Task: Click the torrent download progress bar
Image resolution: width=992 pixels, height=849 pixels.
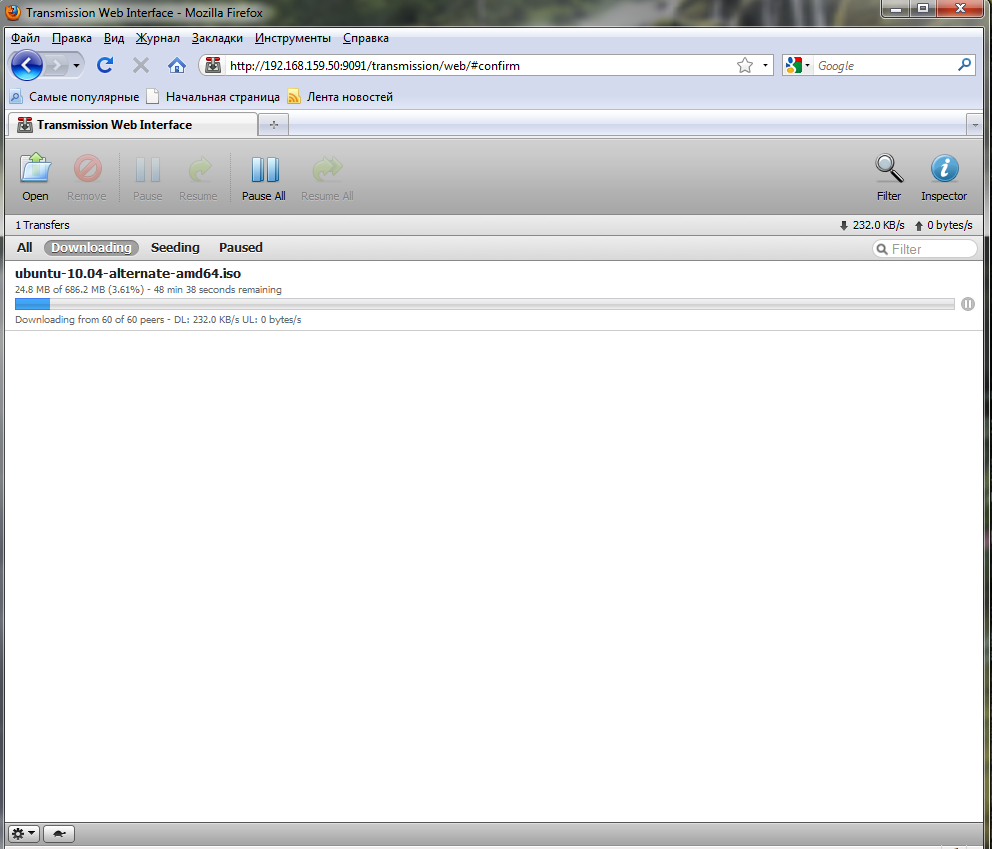Action: click(x=485, y=304)
